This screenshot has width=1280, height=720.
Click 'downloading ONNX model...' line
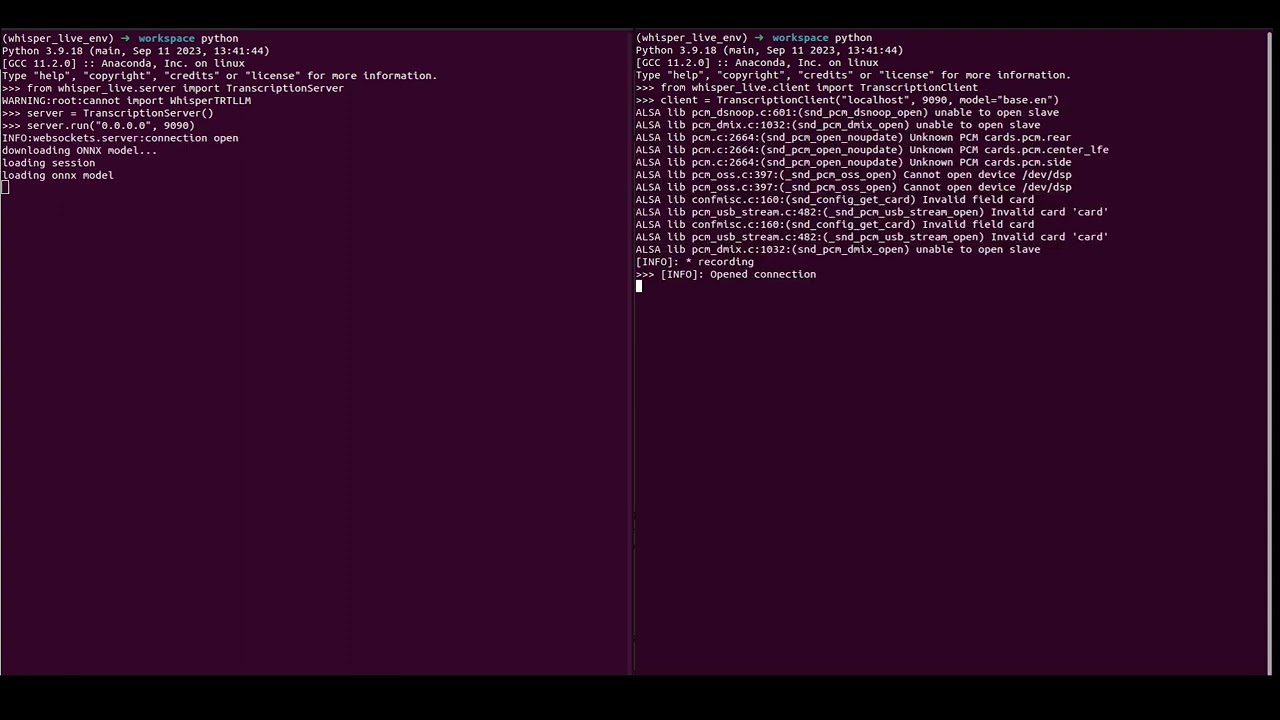tap(79, 150)
